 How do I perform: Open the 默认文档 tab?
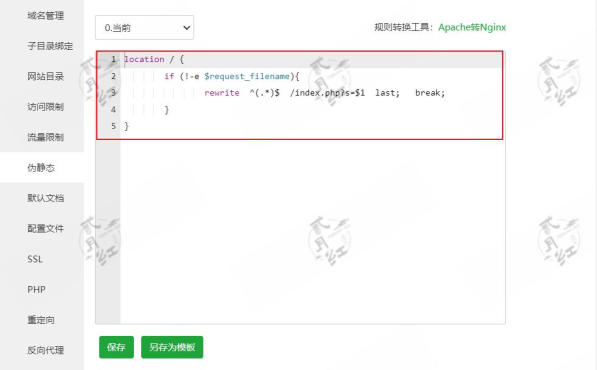(45, 198)
